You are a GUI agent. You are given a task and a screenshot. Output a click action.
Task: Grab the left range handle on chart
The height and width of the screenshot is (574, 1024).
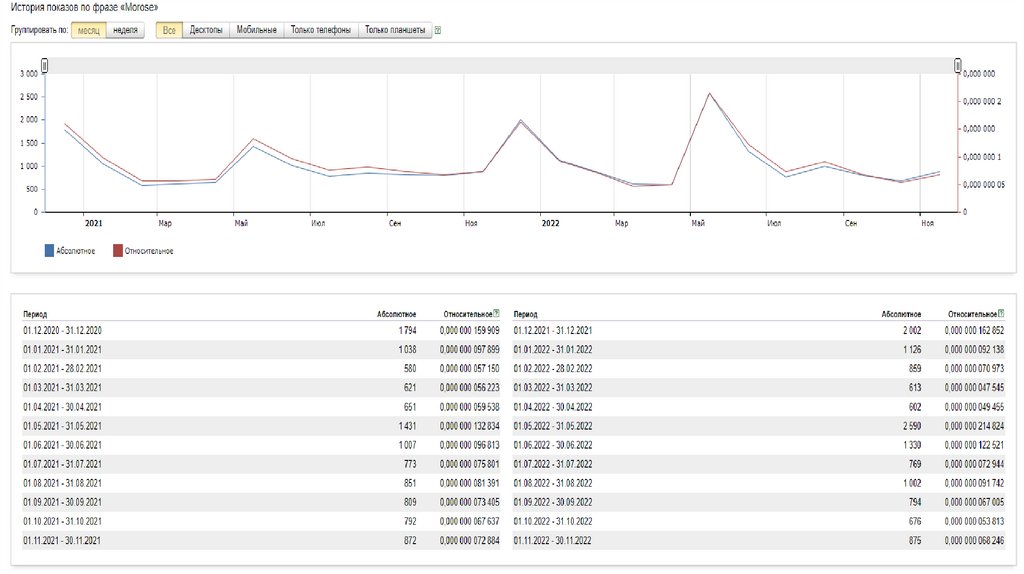tap(44, 66)
